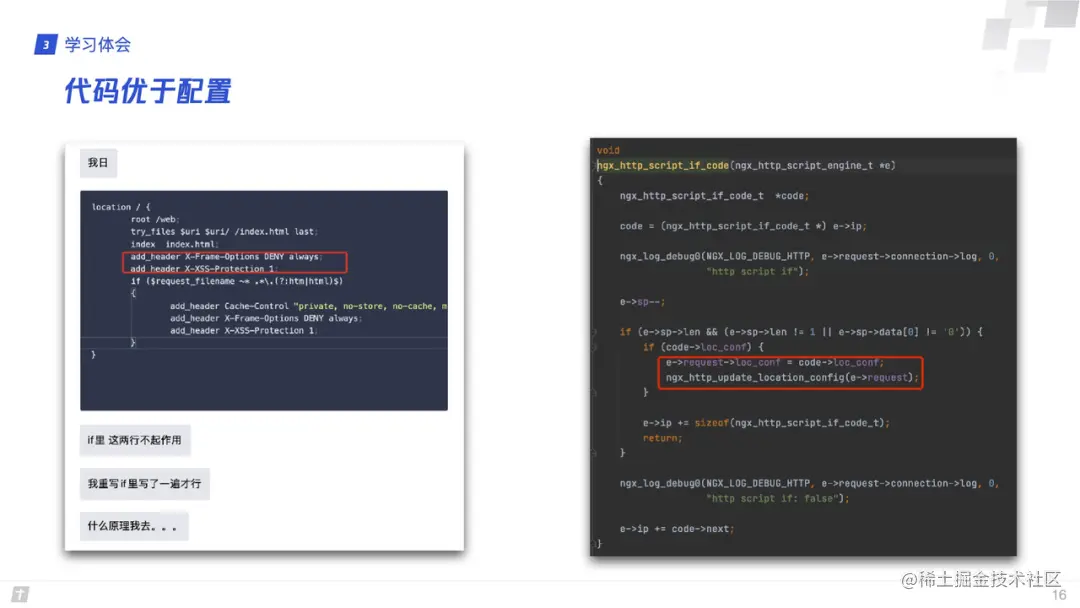Click the line location / { in the config
The width and height of the screenshot is (1080, 608).
[x=121, y=207]
